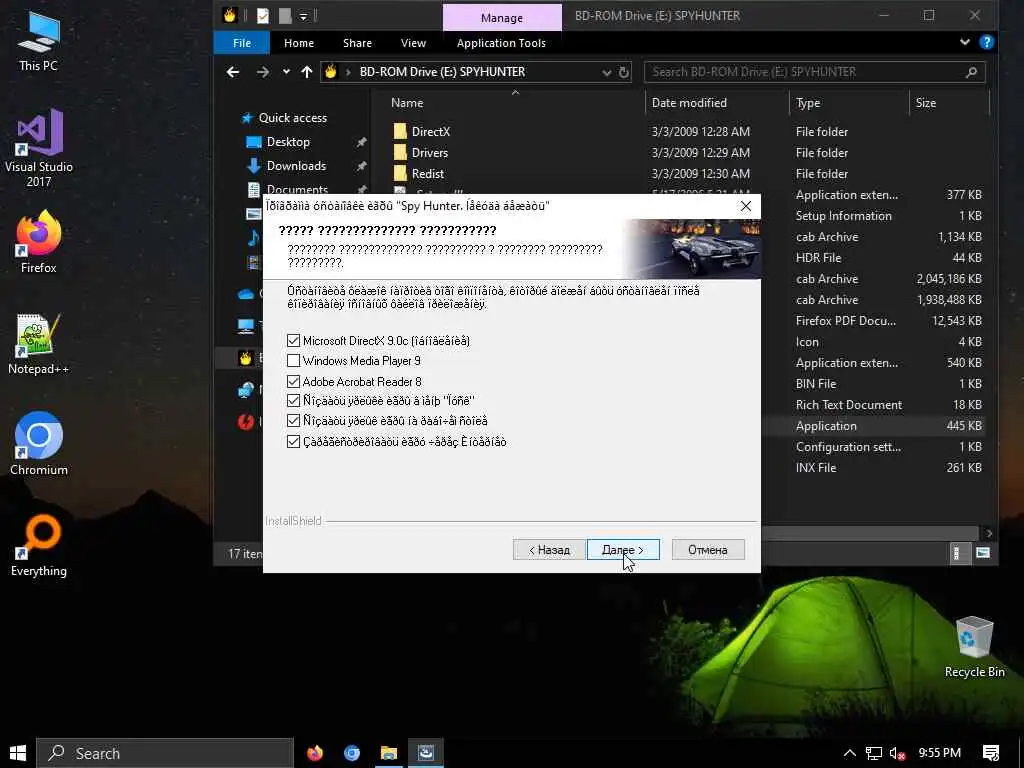Open Documents in navigation pane
This screenshot has height=768, width=1024.
coord(297,189)
